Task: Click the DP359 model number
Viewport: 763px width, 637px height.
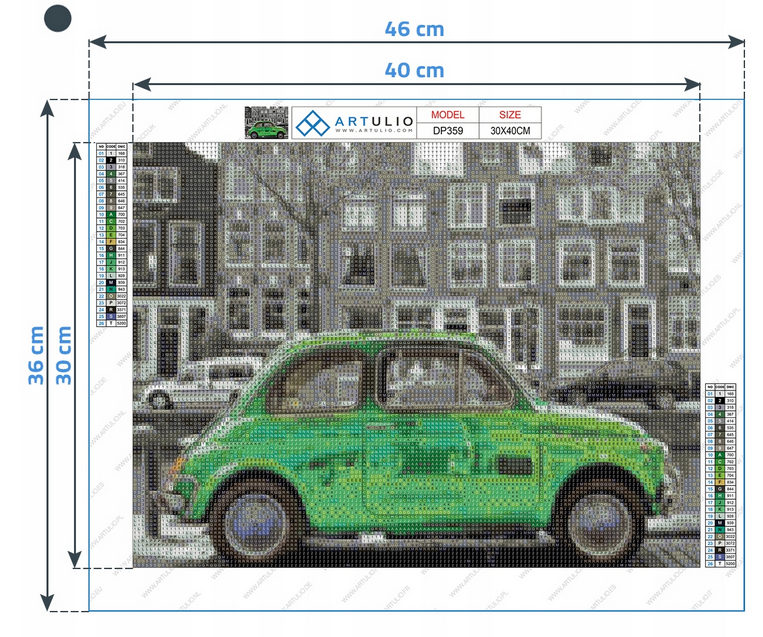Action: (x=447, y=130)
